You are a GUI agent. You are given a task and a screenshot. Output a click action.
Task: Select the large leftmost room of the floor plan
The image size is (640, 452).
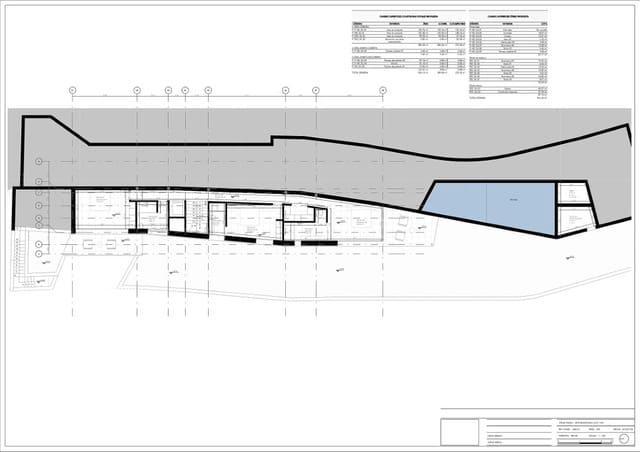(x=100, y=210)
